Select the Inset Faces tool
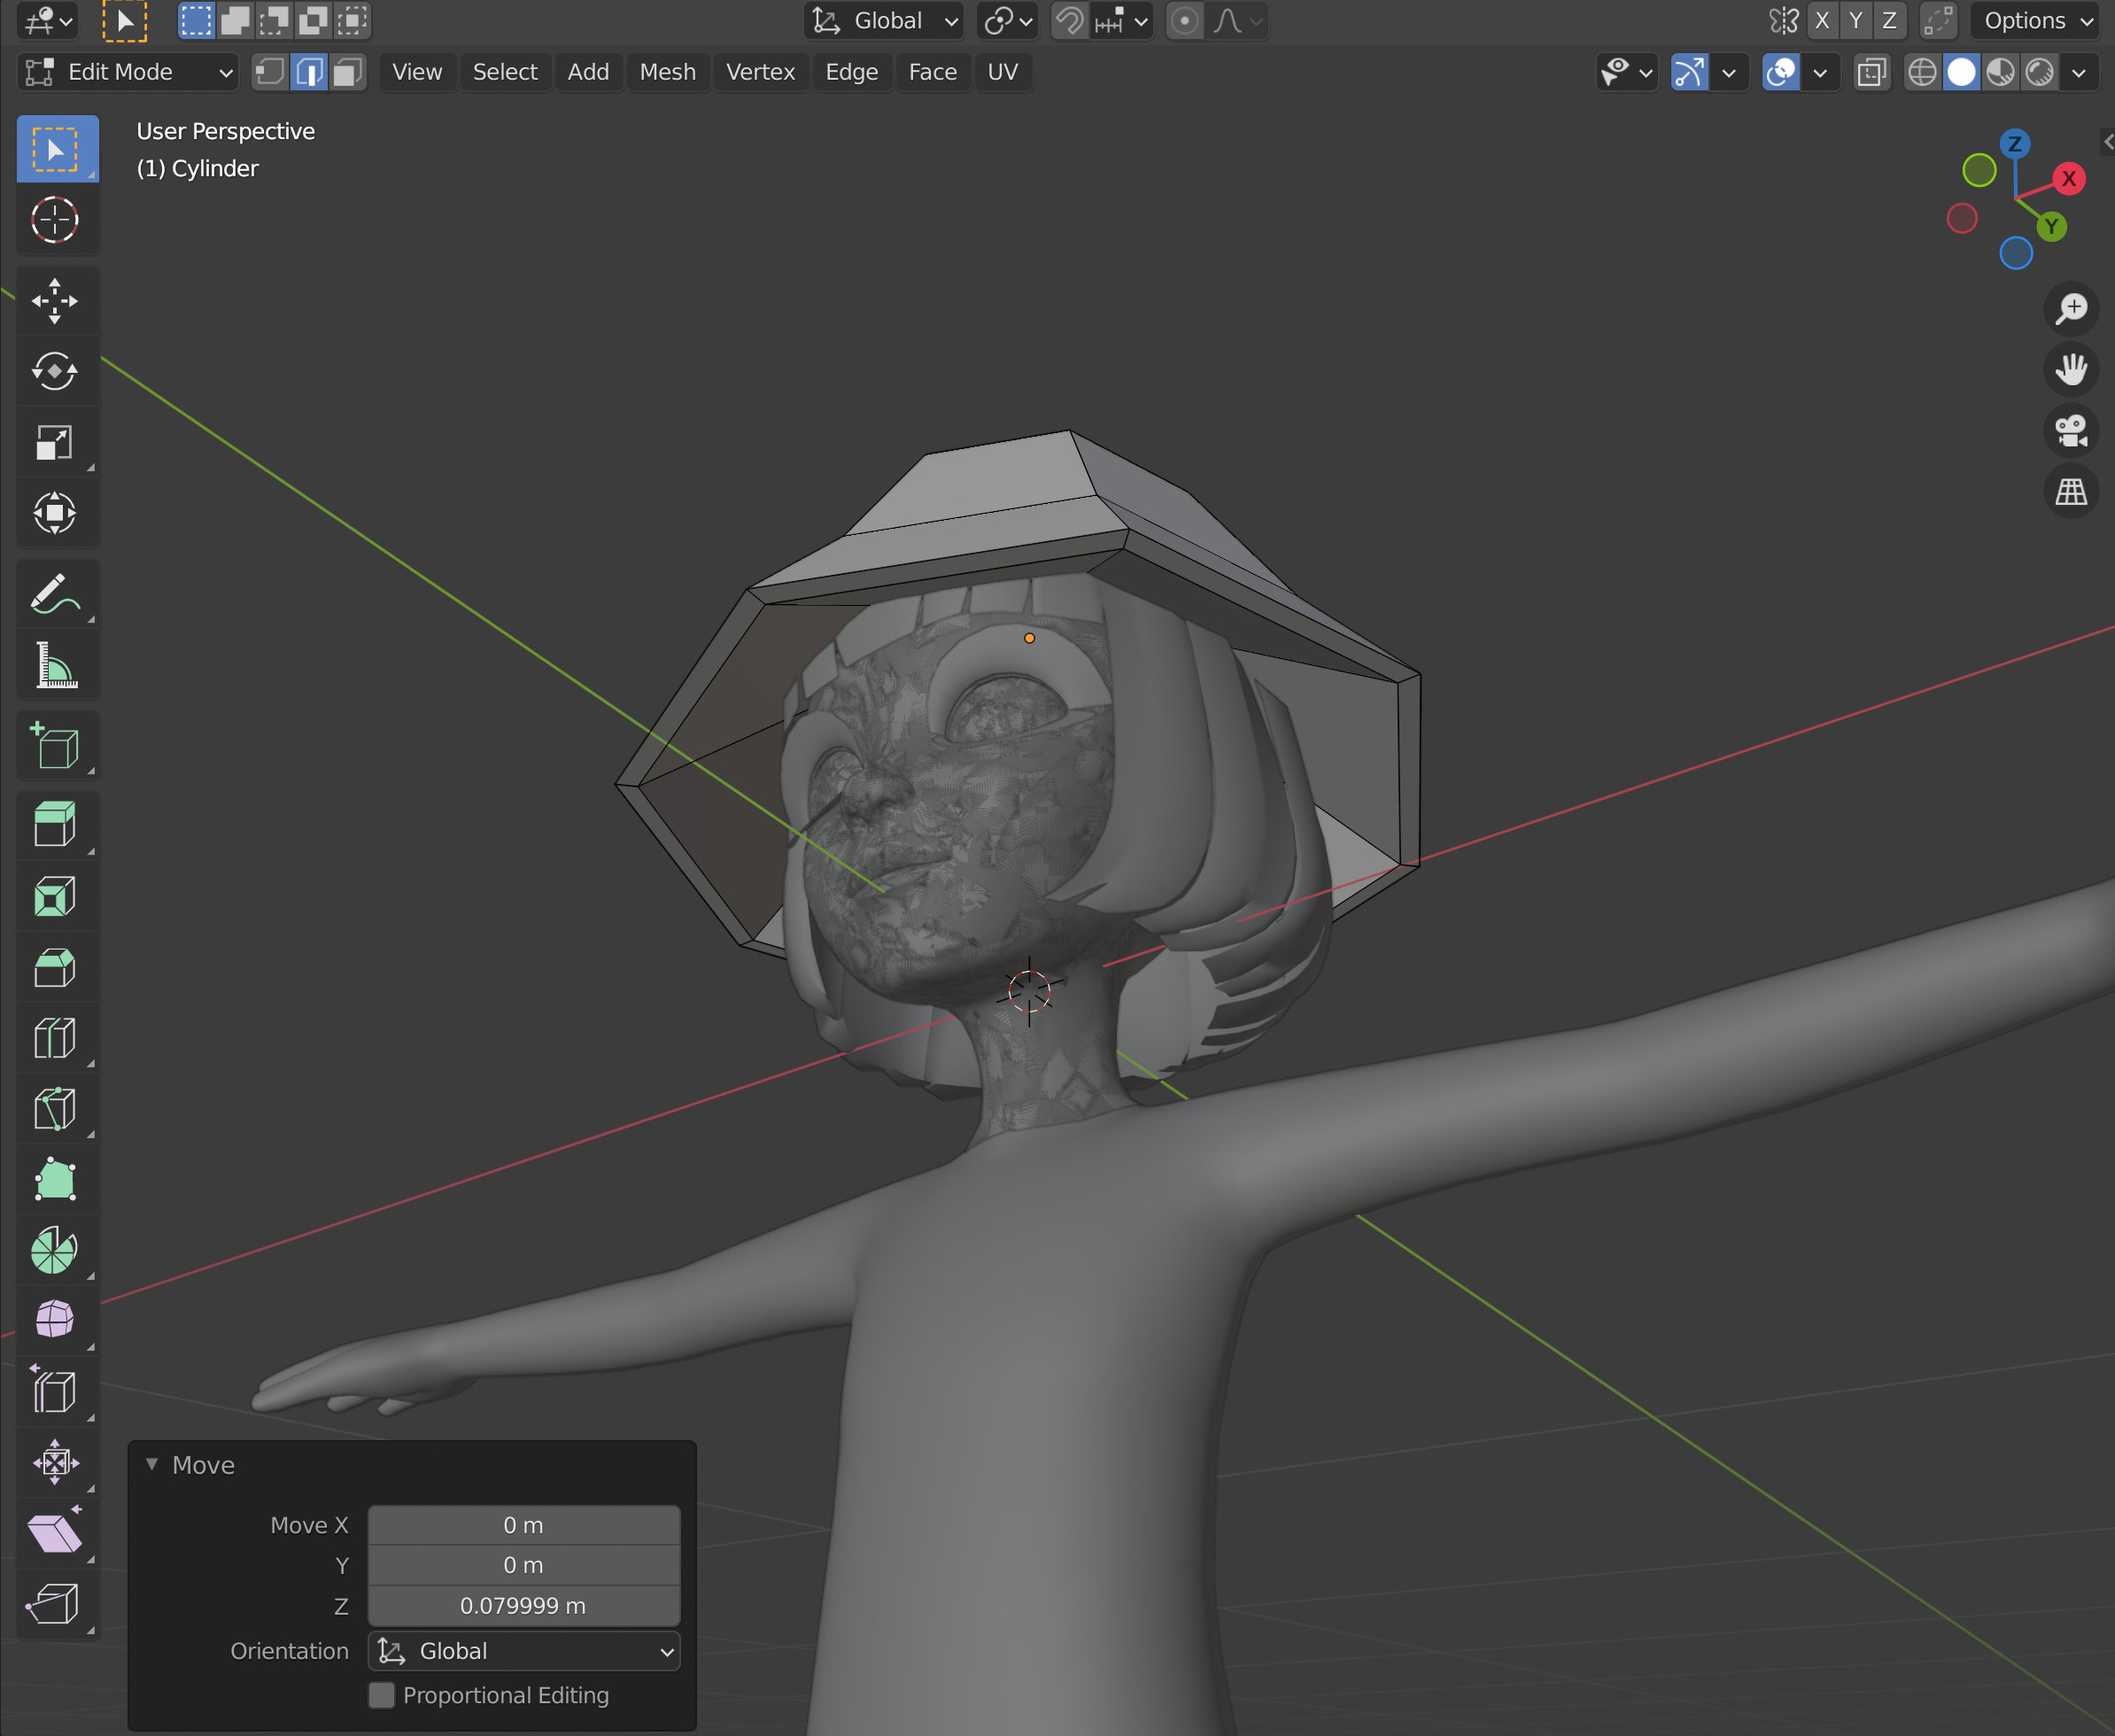The height and width of the screenshot is (1736, 2115). 57,897
